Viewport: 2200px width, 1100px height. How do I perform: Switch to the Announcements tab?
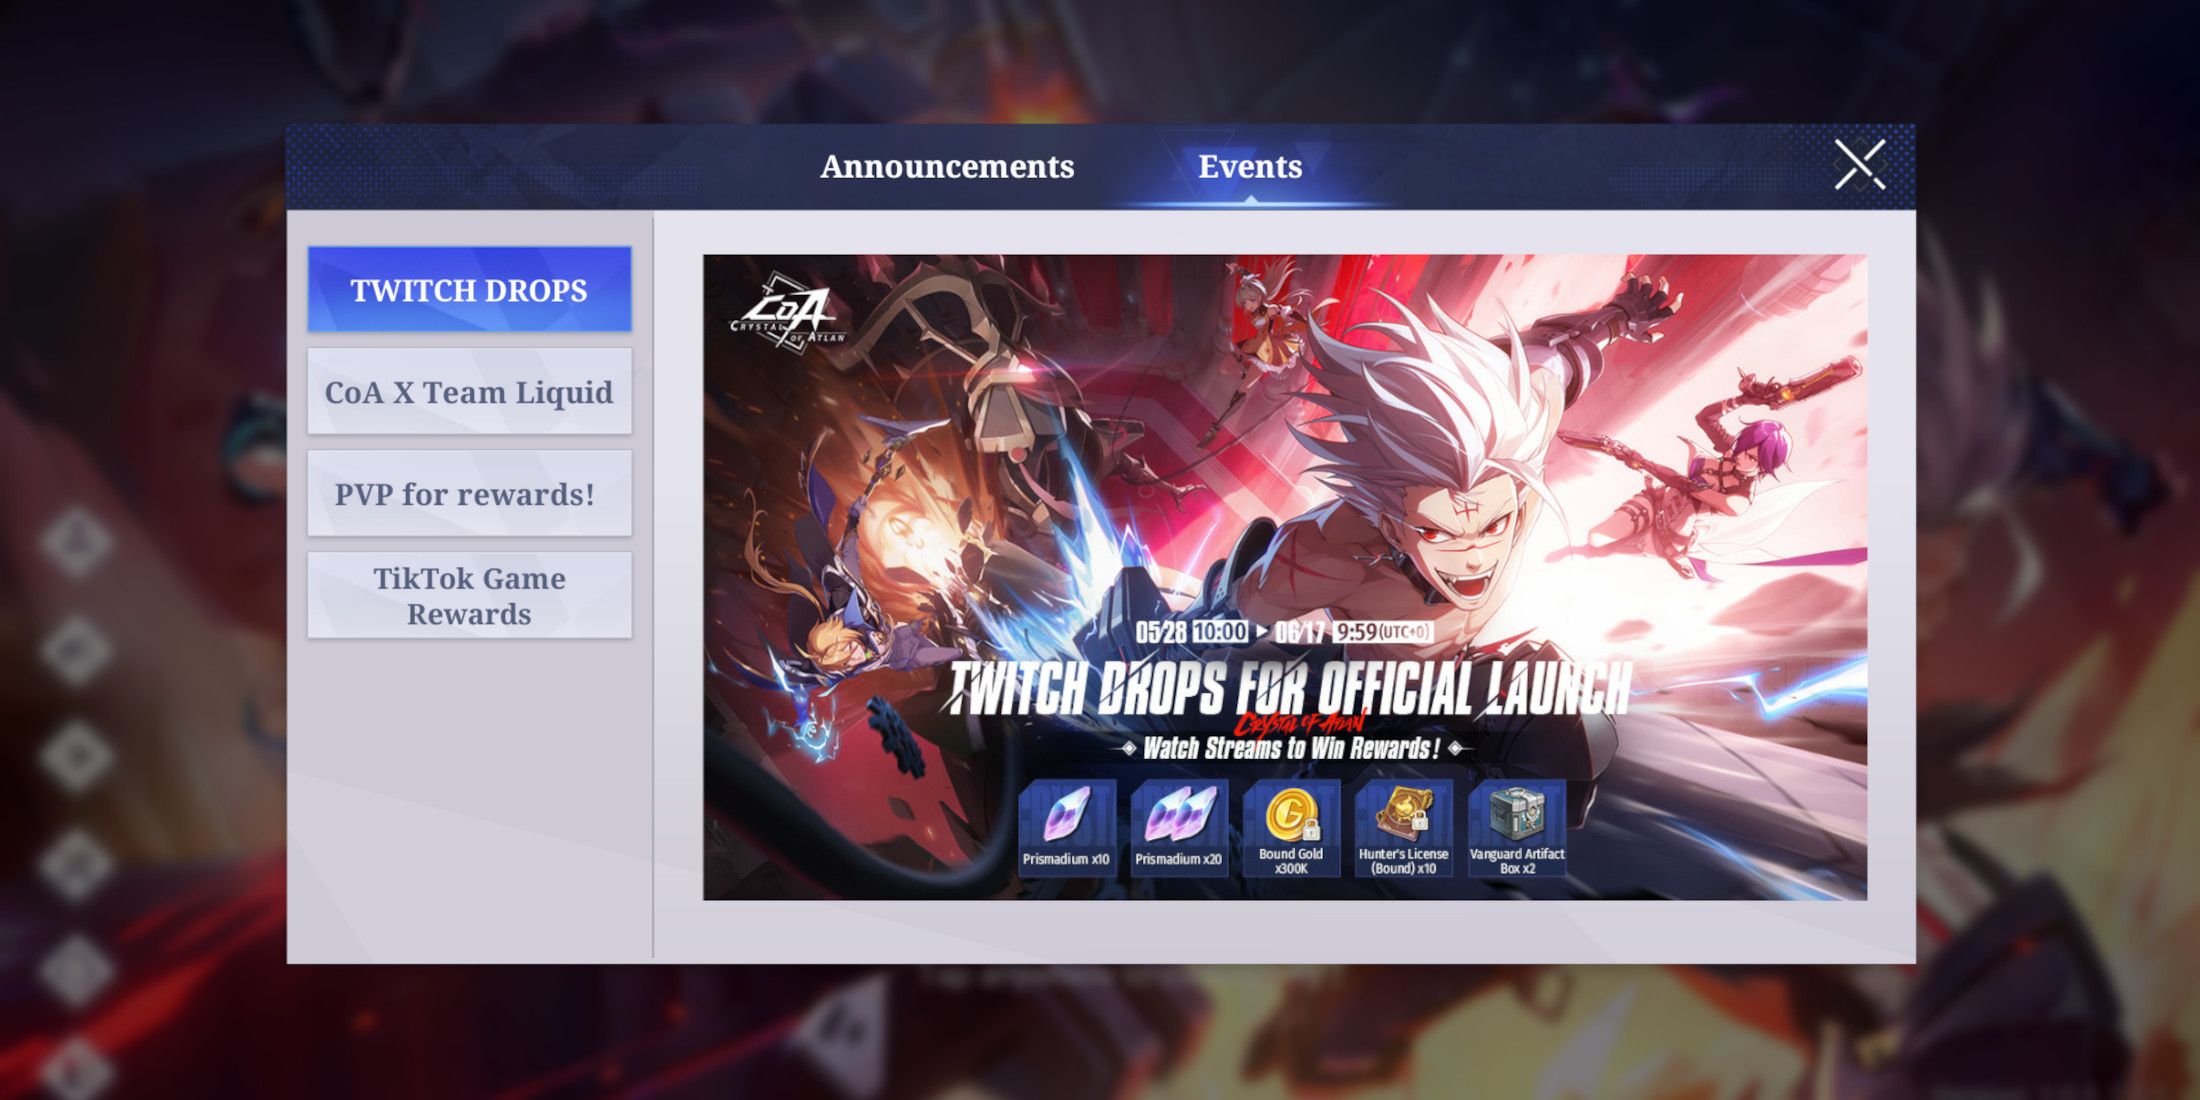[947, 166]
